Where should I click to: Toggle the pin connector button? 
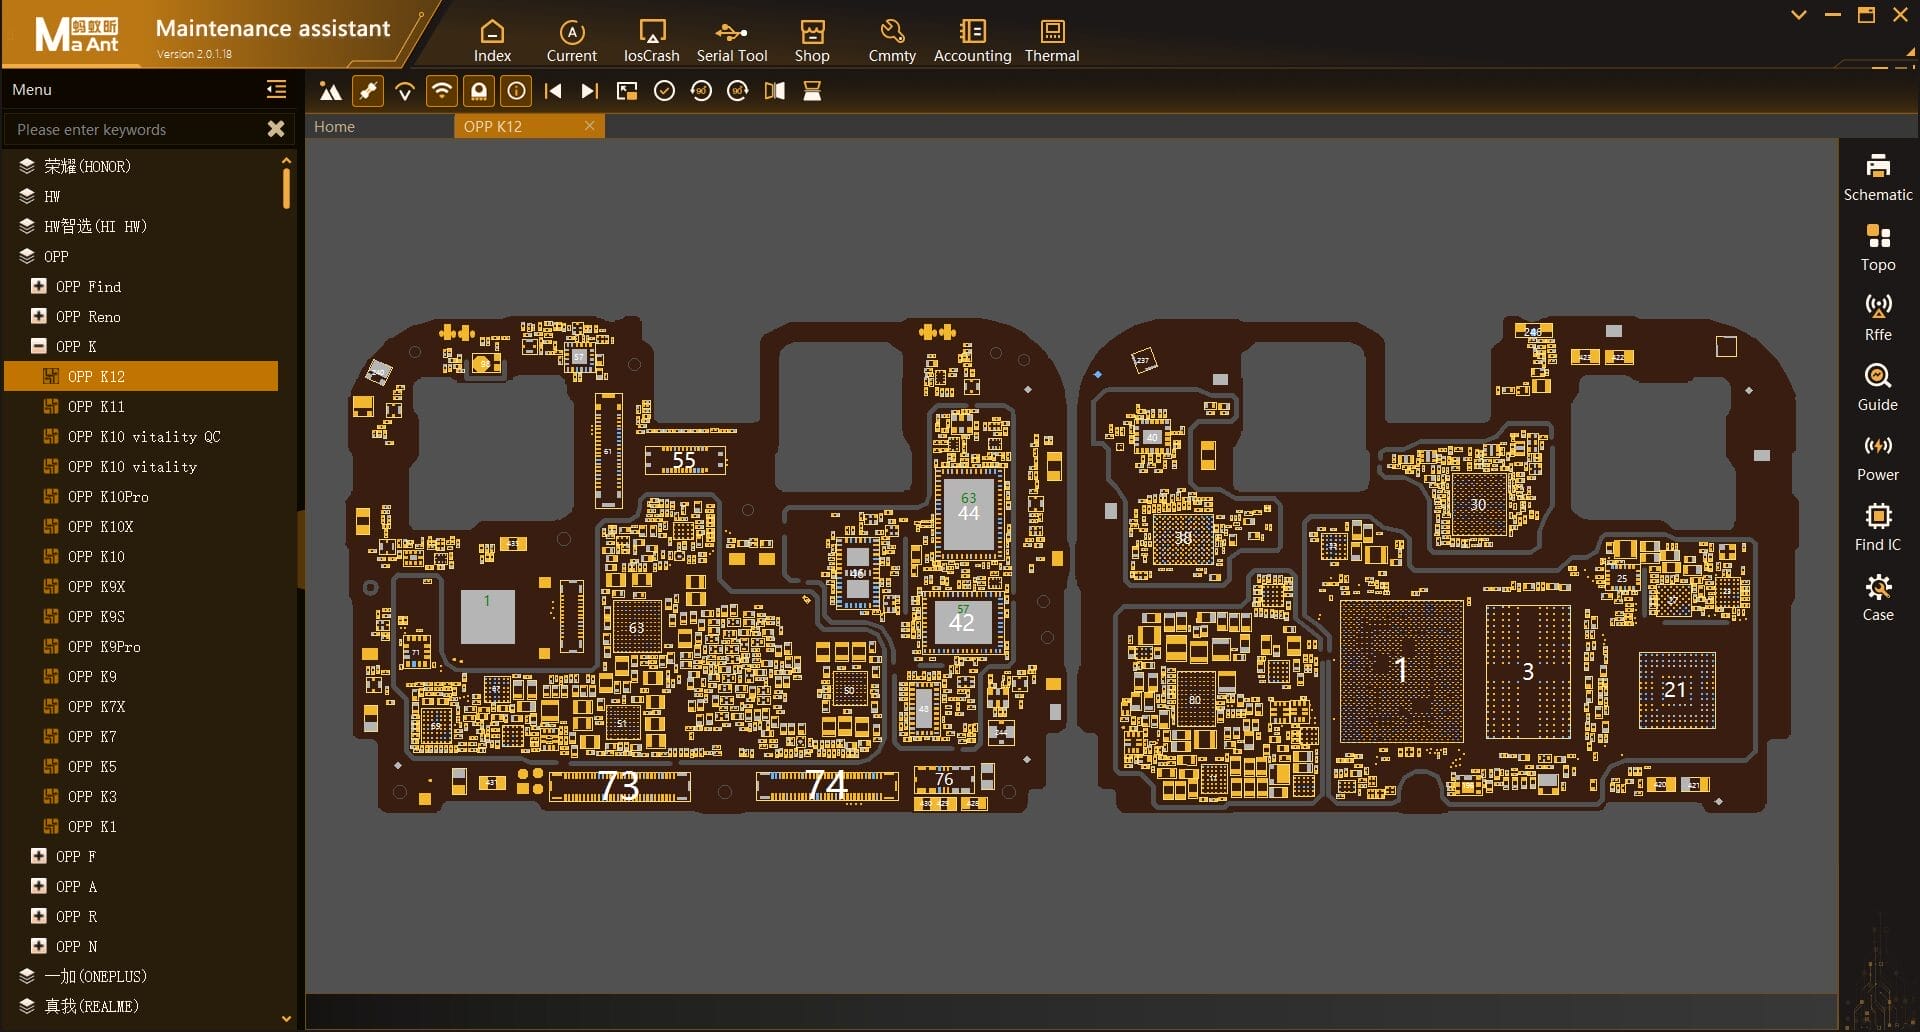coord(368,92)
